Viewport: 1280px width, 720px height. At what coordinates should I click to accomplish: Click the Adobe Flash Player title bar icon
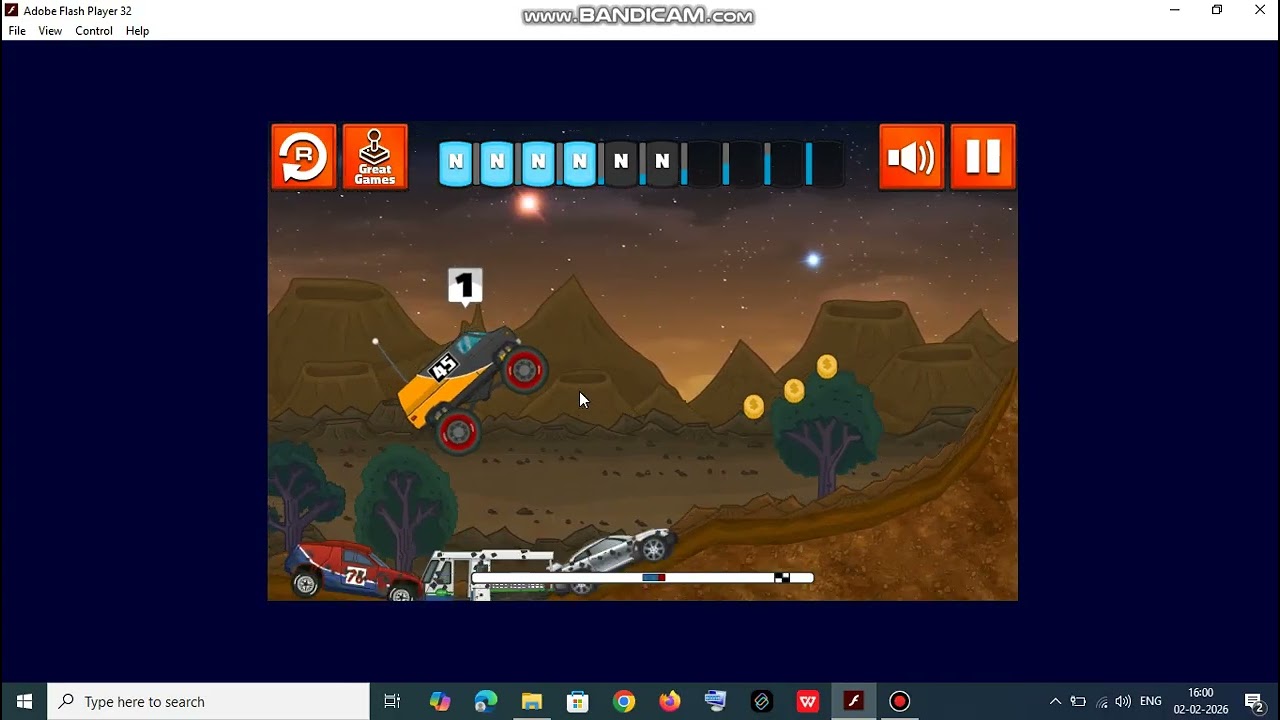tap(12, 11)
